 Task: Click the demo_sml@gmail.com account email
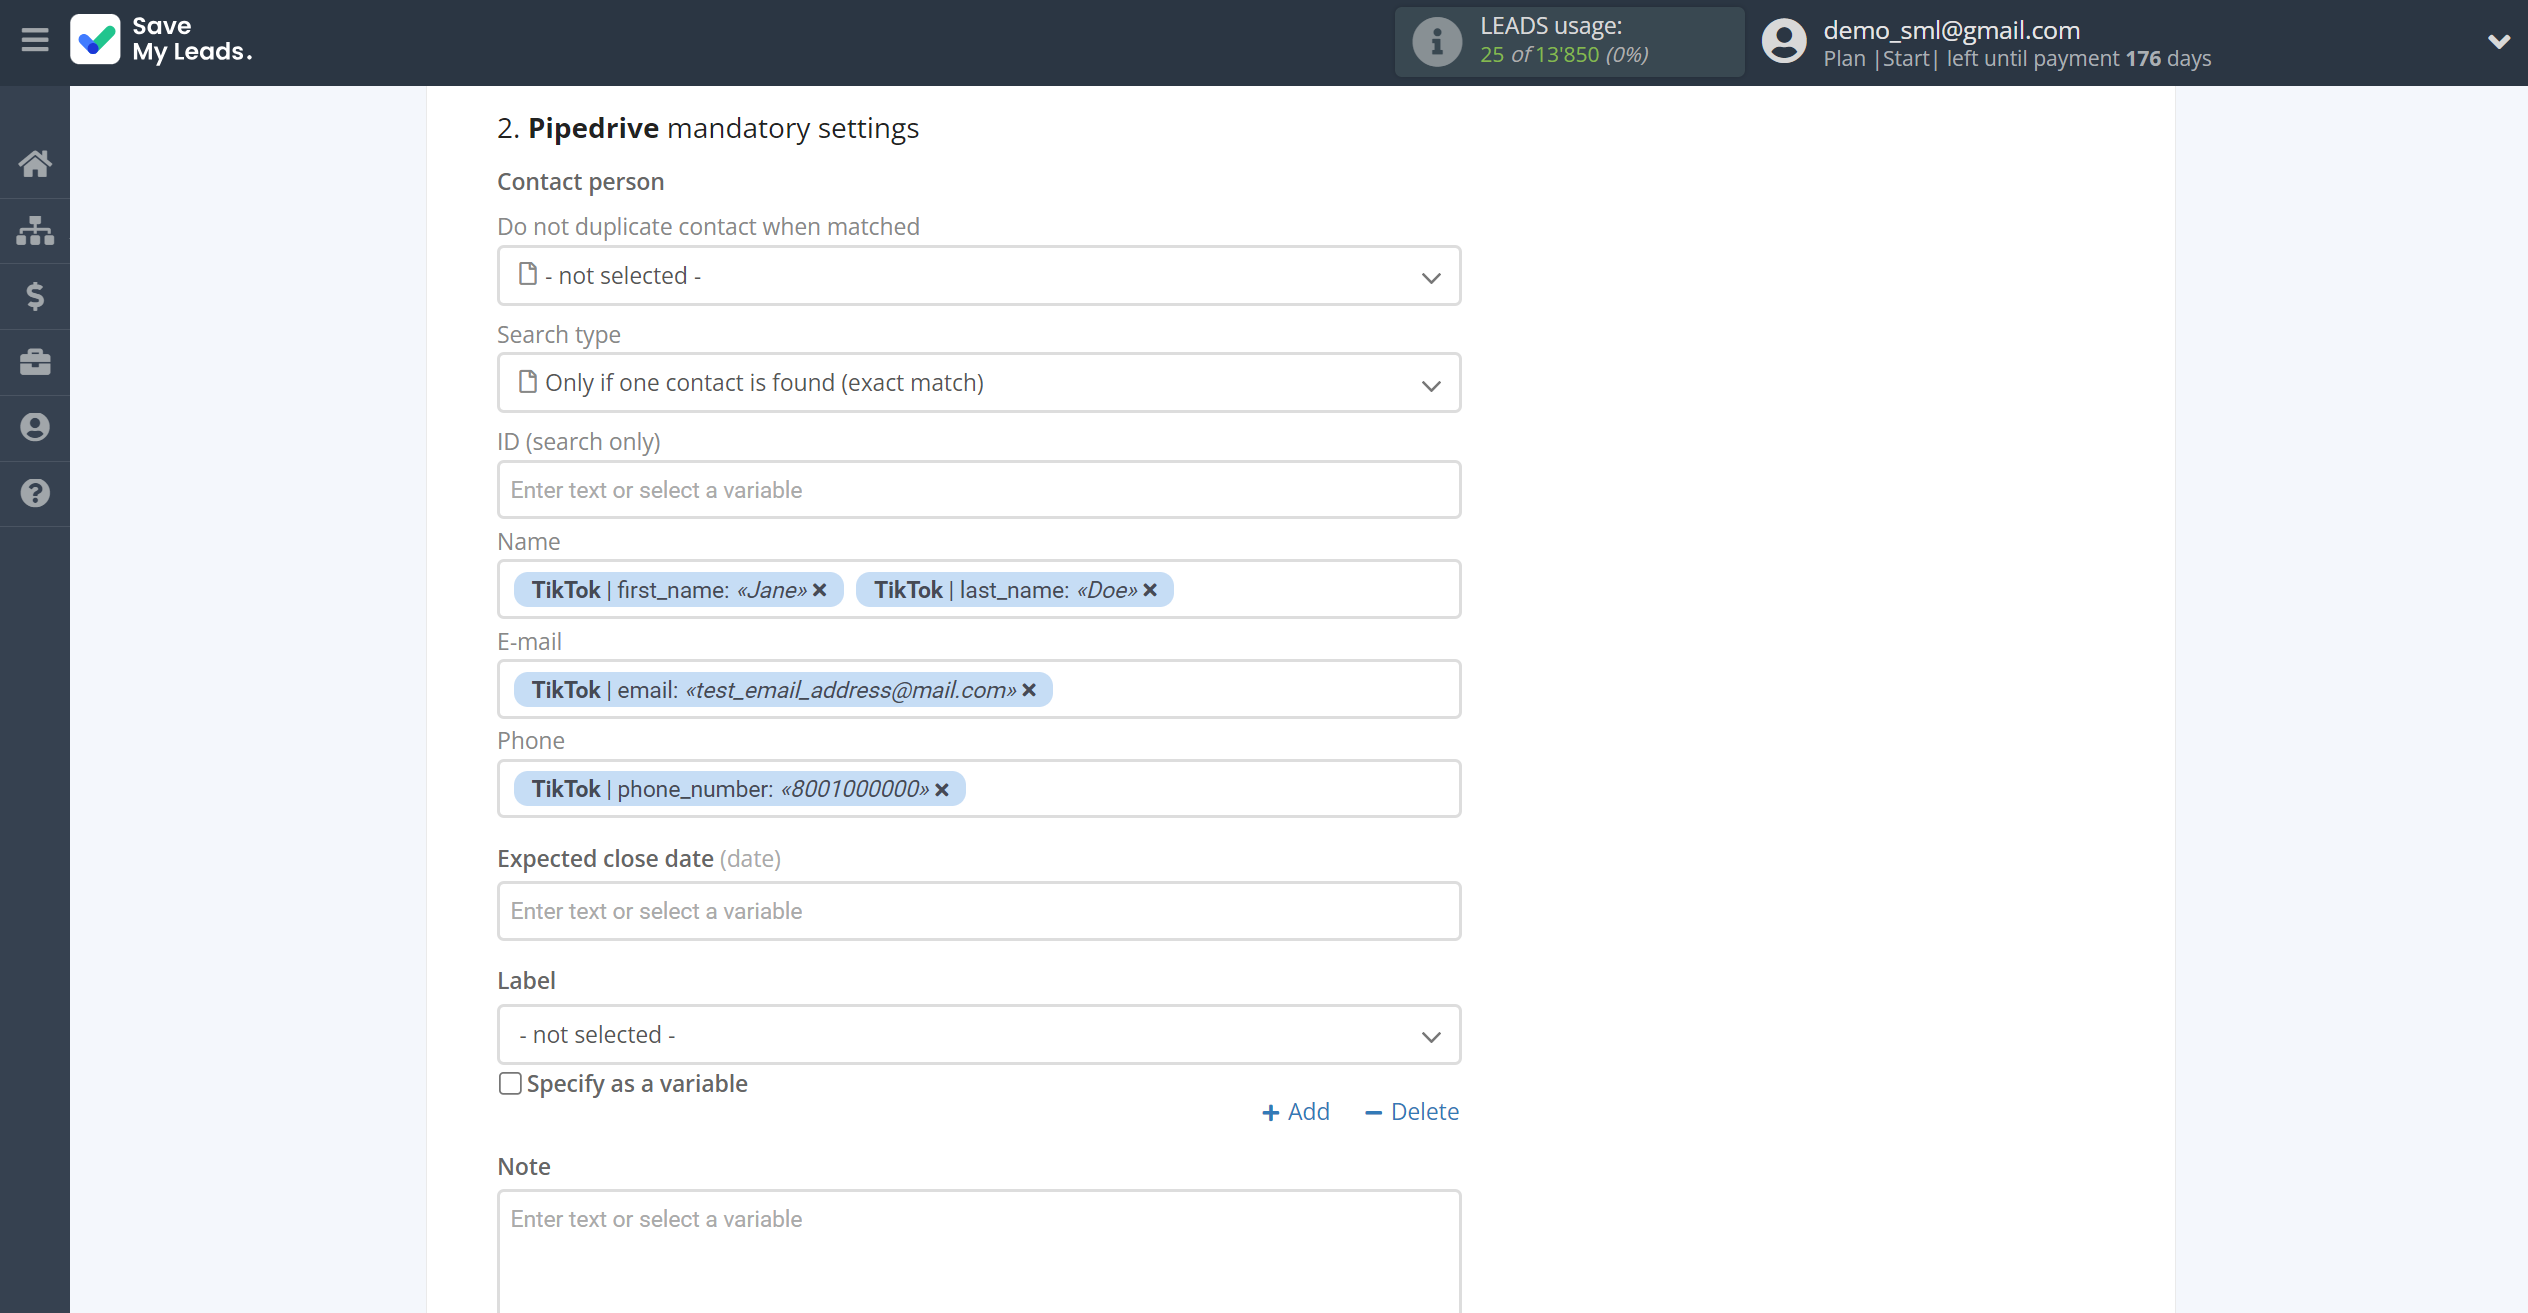click(x=1951, y=30)
